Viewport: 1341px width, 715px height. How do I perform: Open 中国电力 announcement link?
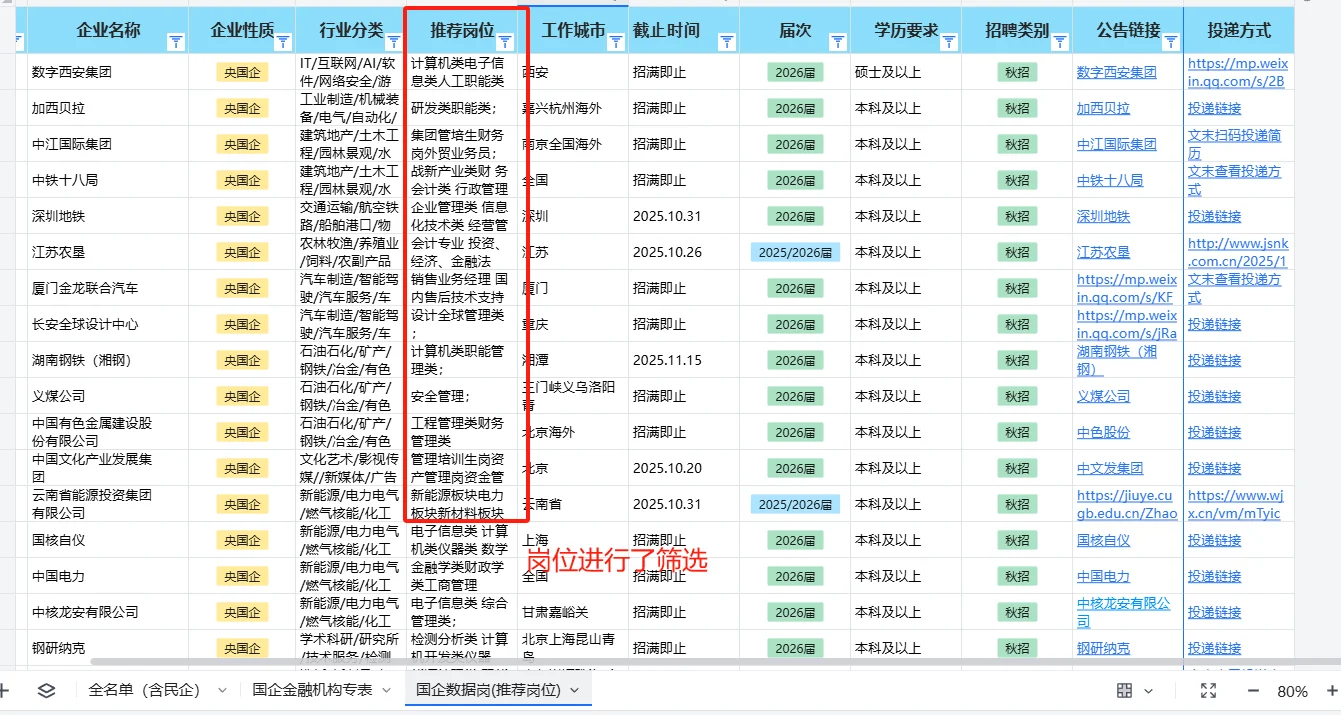pos(1103,576)
